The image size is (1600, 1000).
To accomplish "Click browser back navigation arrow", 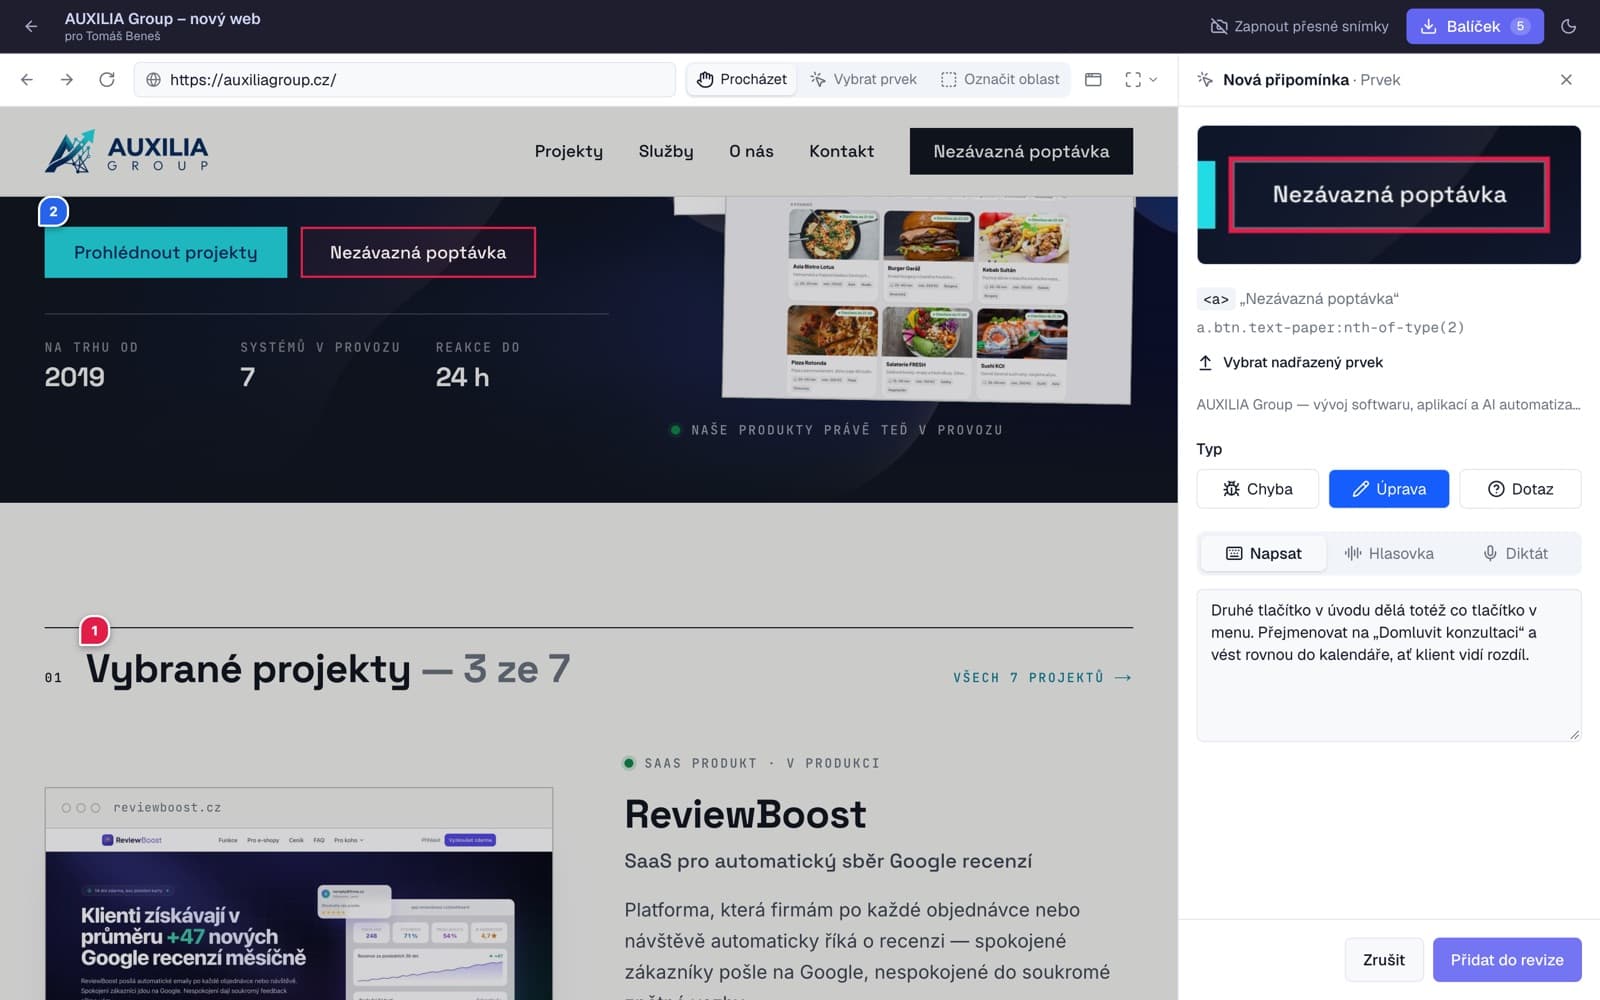I will [27, 80].
